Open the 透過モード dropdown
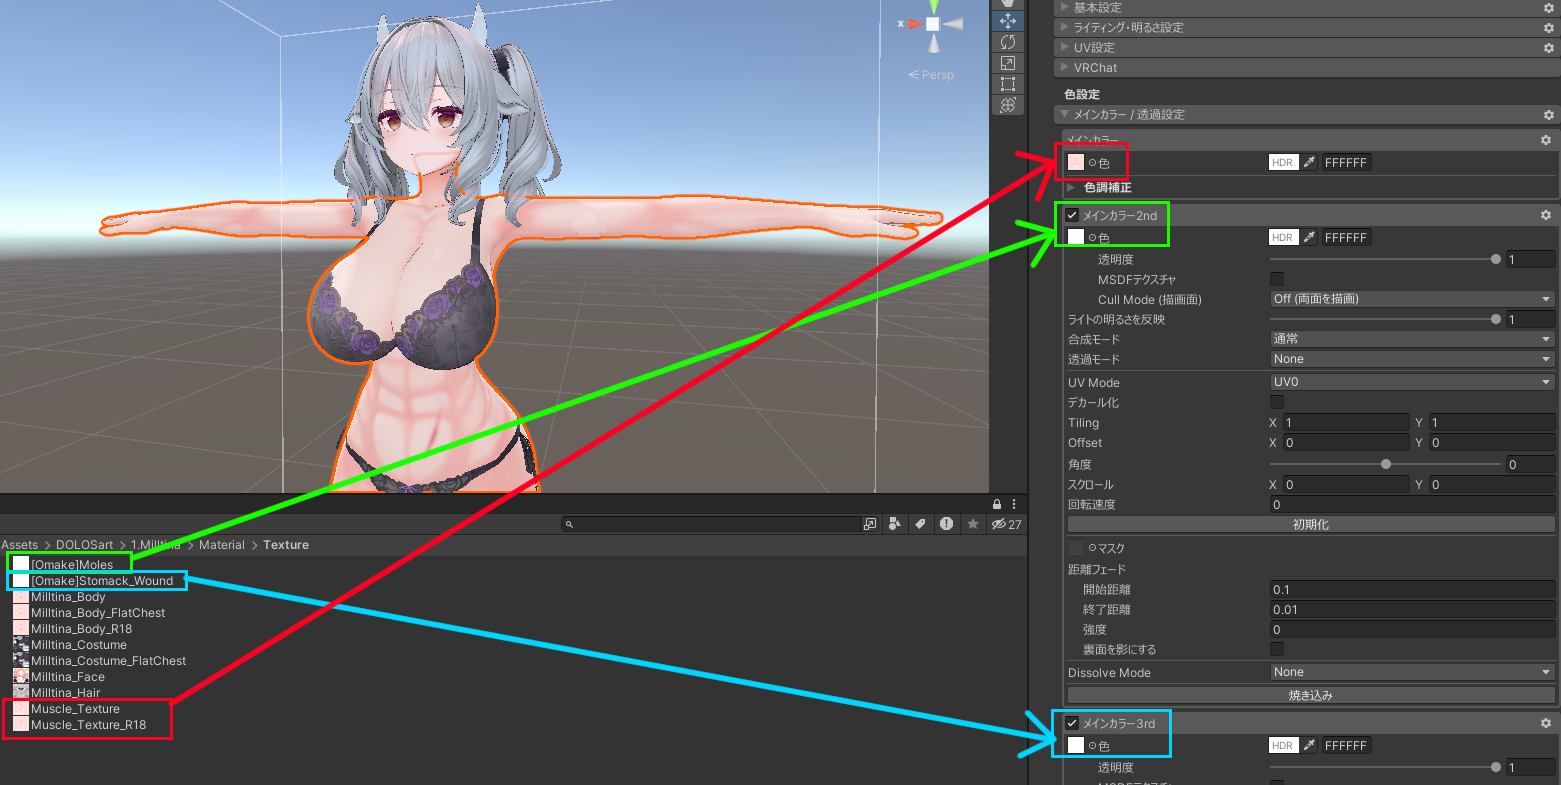1561x785 pixels. point(1412,359)
